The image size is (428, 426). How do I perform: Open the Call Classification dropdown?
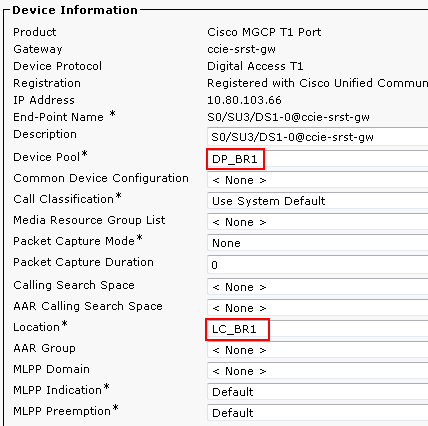point(317,201)
